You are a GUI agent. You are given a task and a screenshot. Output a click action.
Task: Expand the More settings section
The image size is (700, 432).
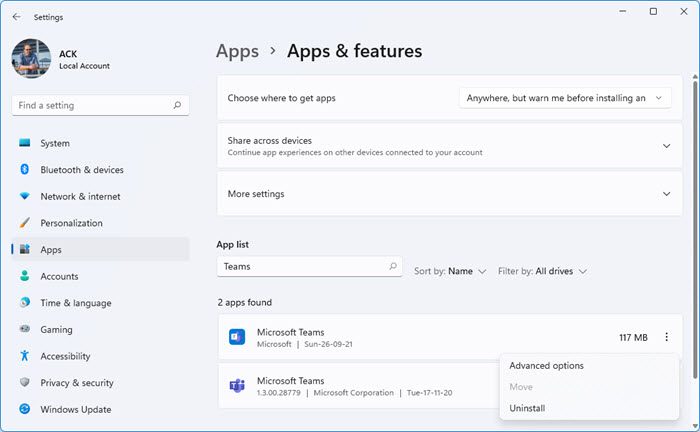(666, 194)
